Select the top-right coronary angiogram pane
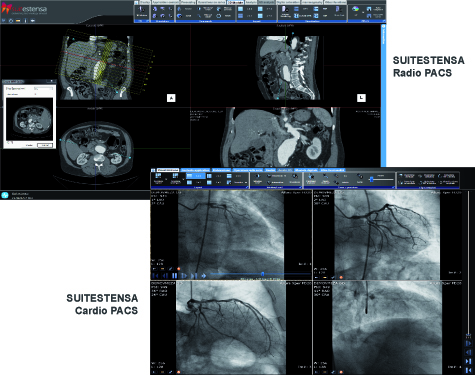 coord(387,235)
